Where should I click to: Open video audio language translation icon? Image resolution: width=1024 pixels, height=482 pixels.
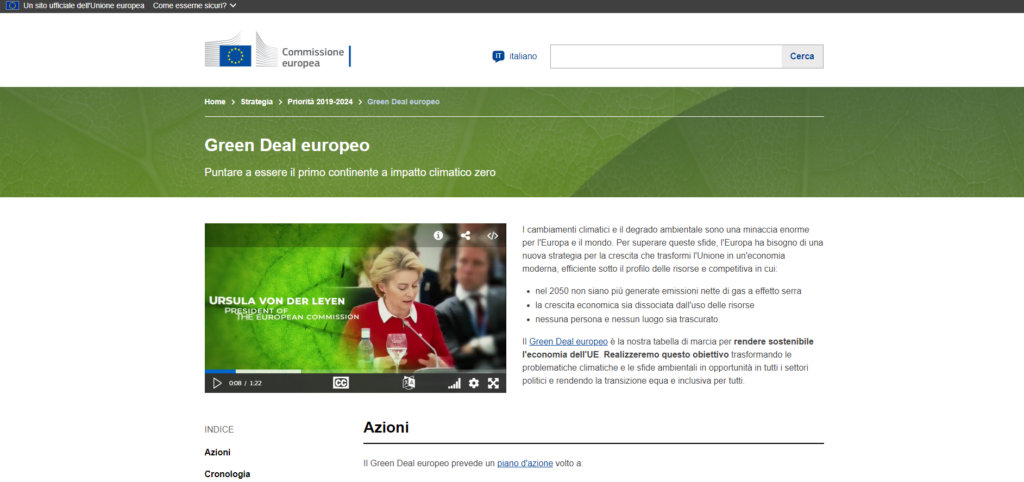click(x=409, y=383)
